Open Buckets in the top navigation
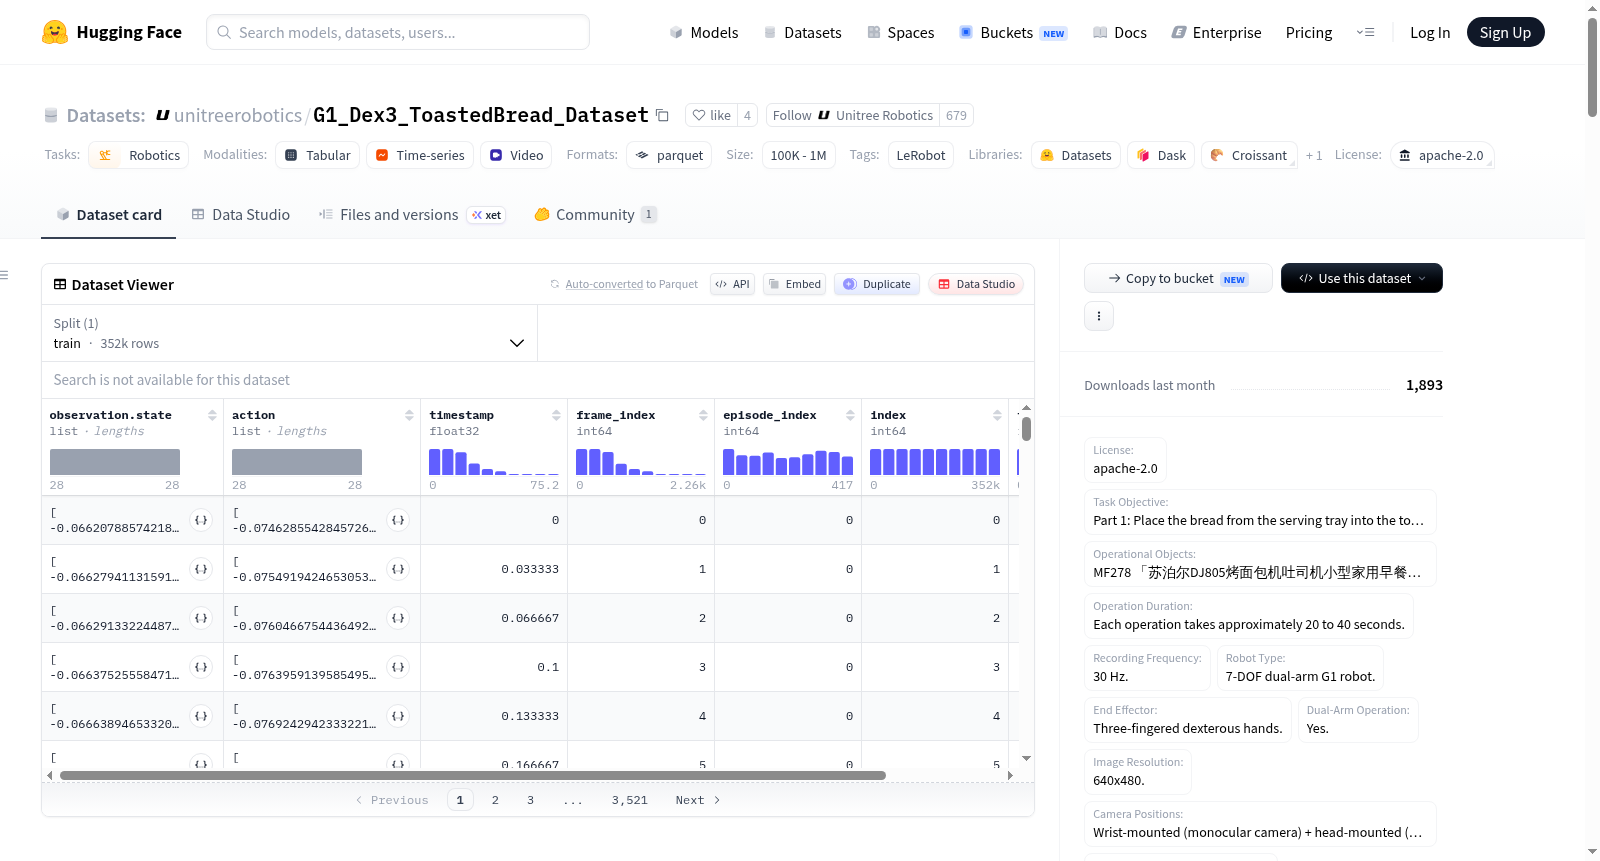Screen dimensions: 1600x861 pos(1013,32)
